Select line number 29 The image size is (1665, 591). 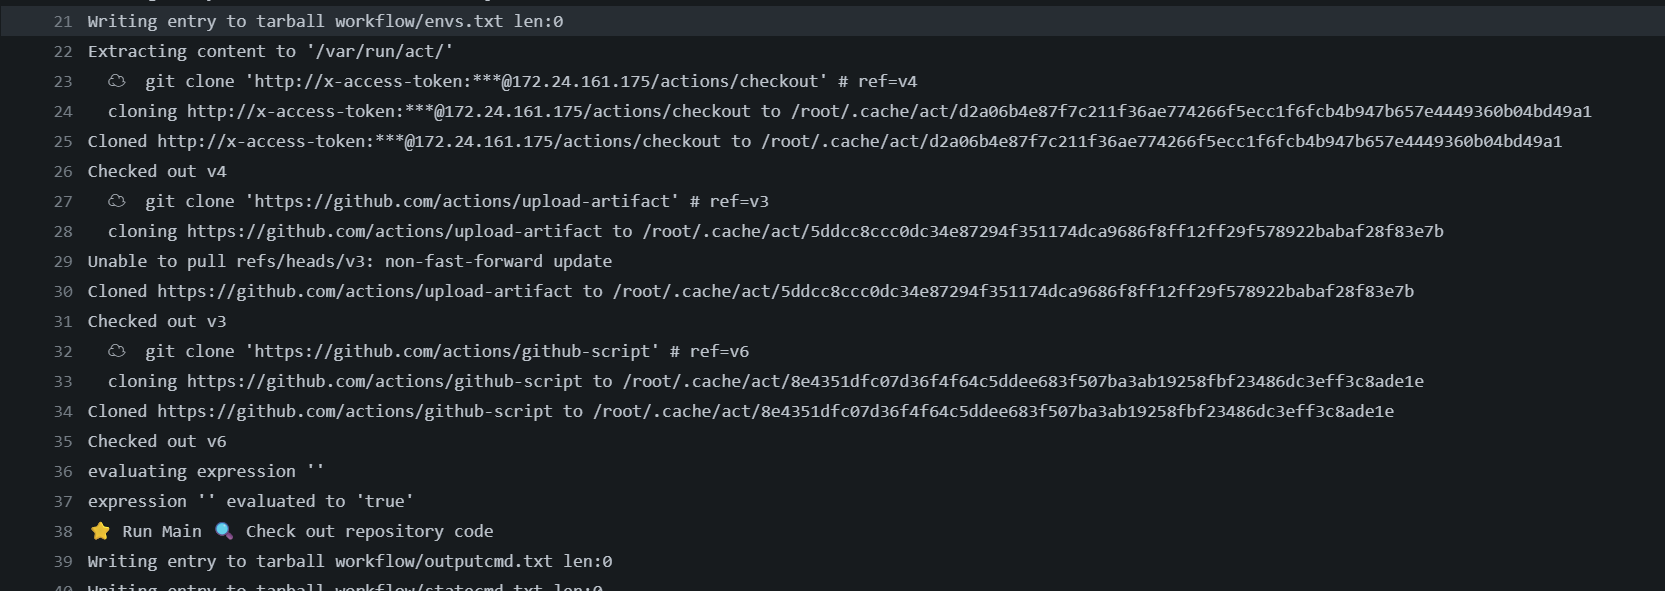(63, 261)
